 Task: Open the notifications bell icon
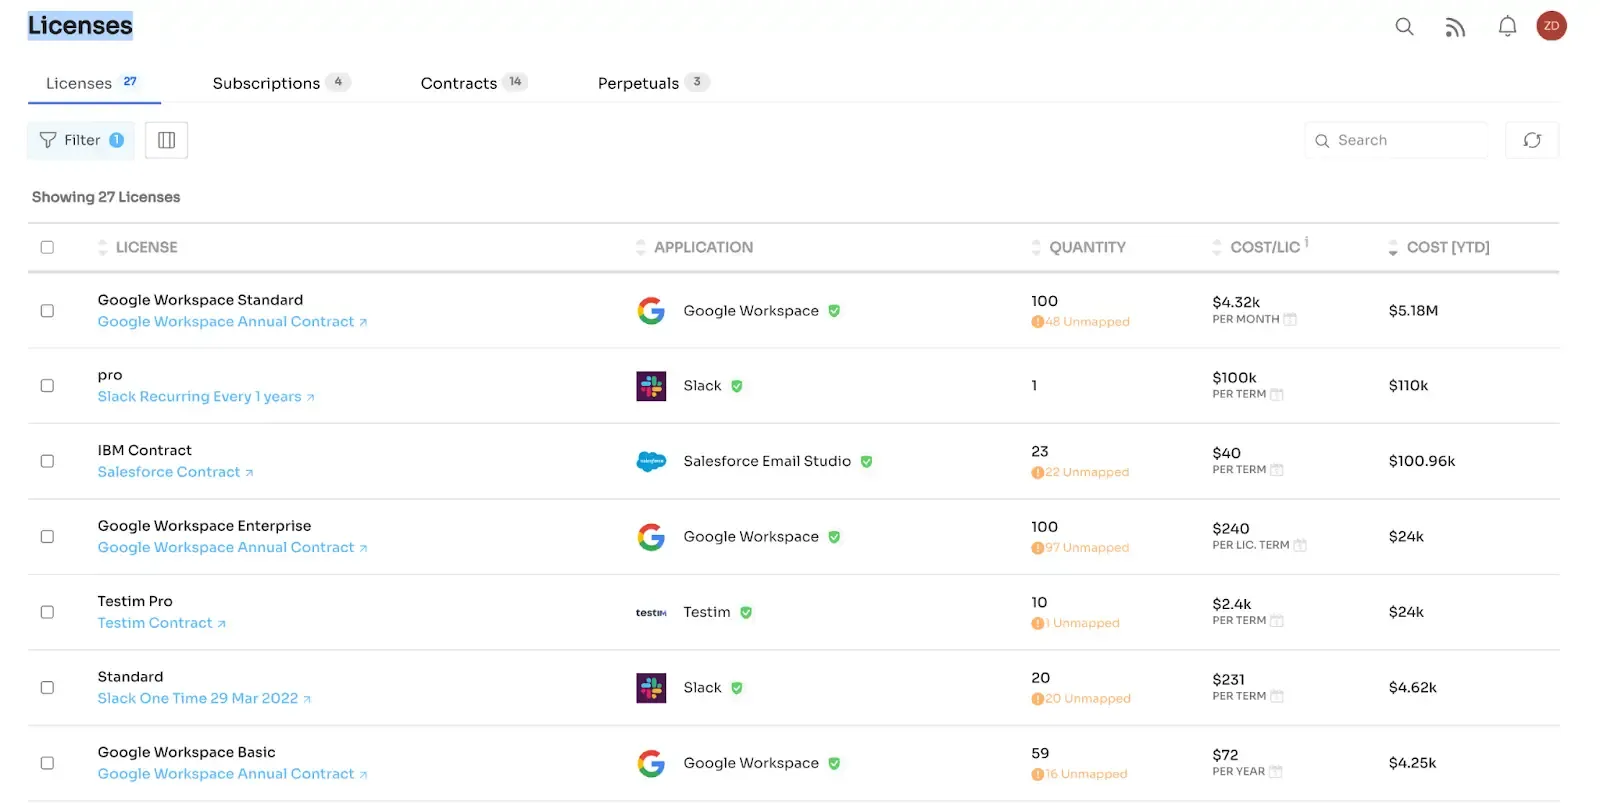coord(1507,26)
